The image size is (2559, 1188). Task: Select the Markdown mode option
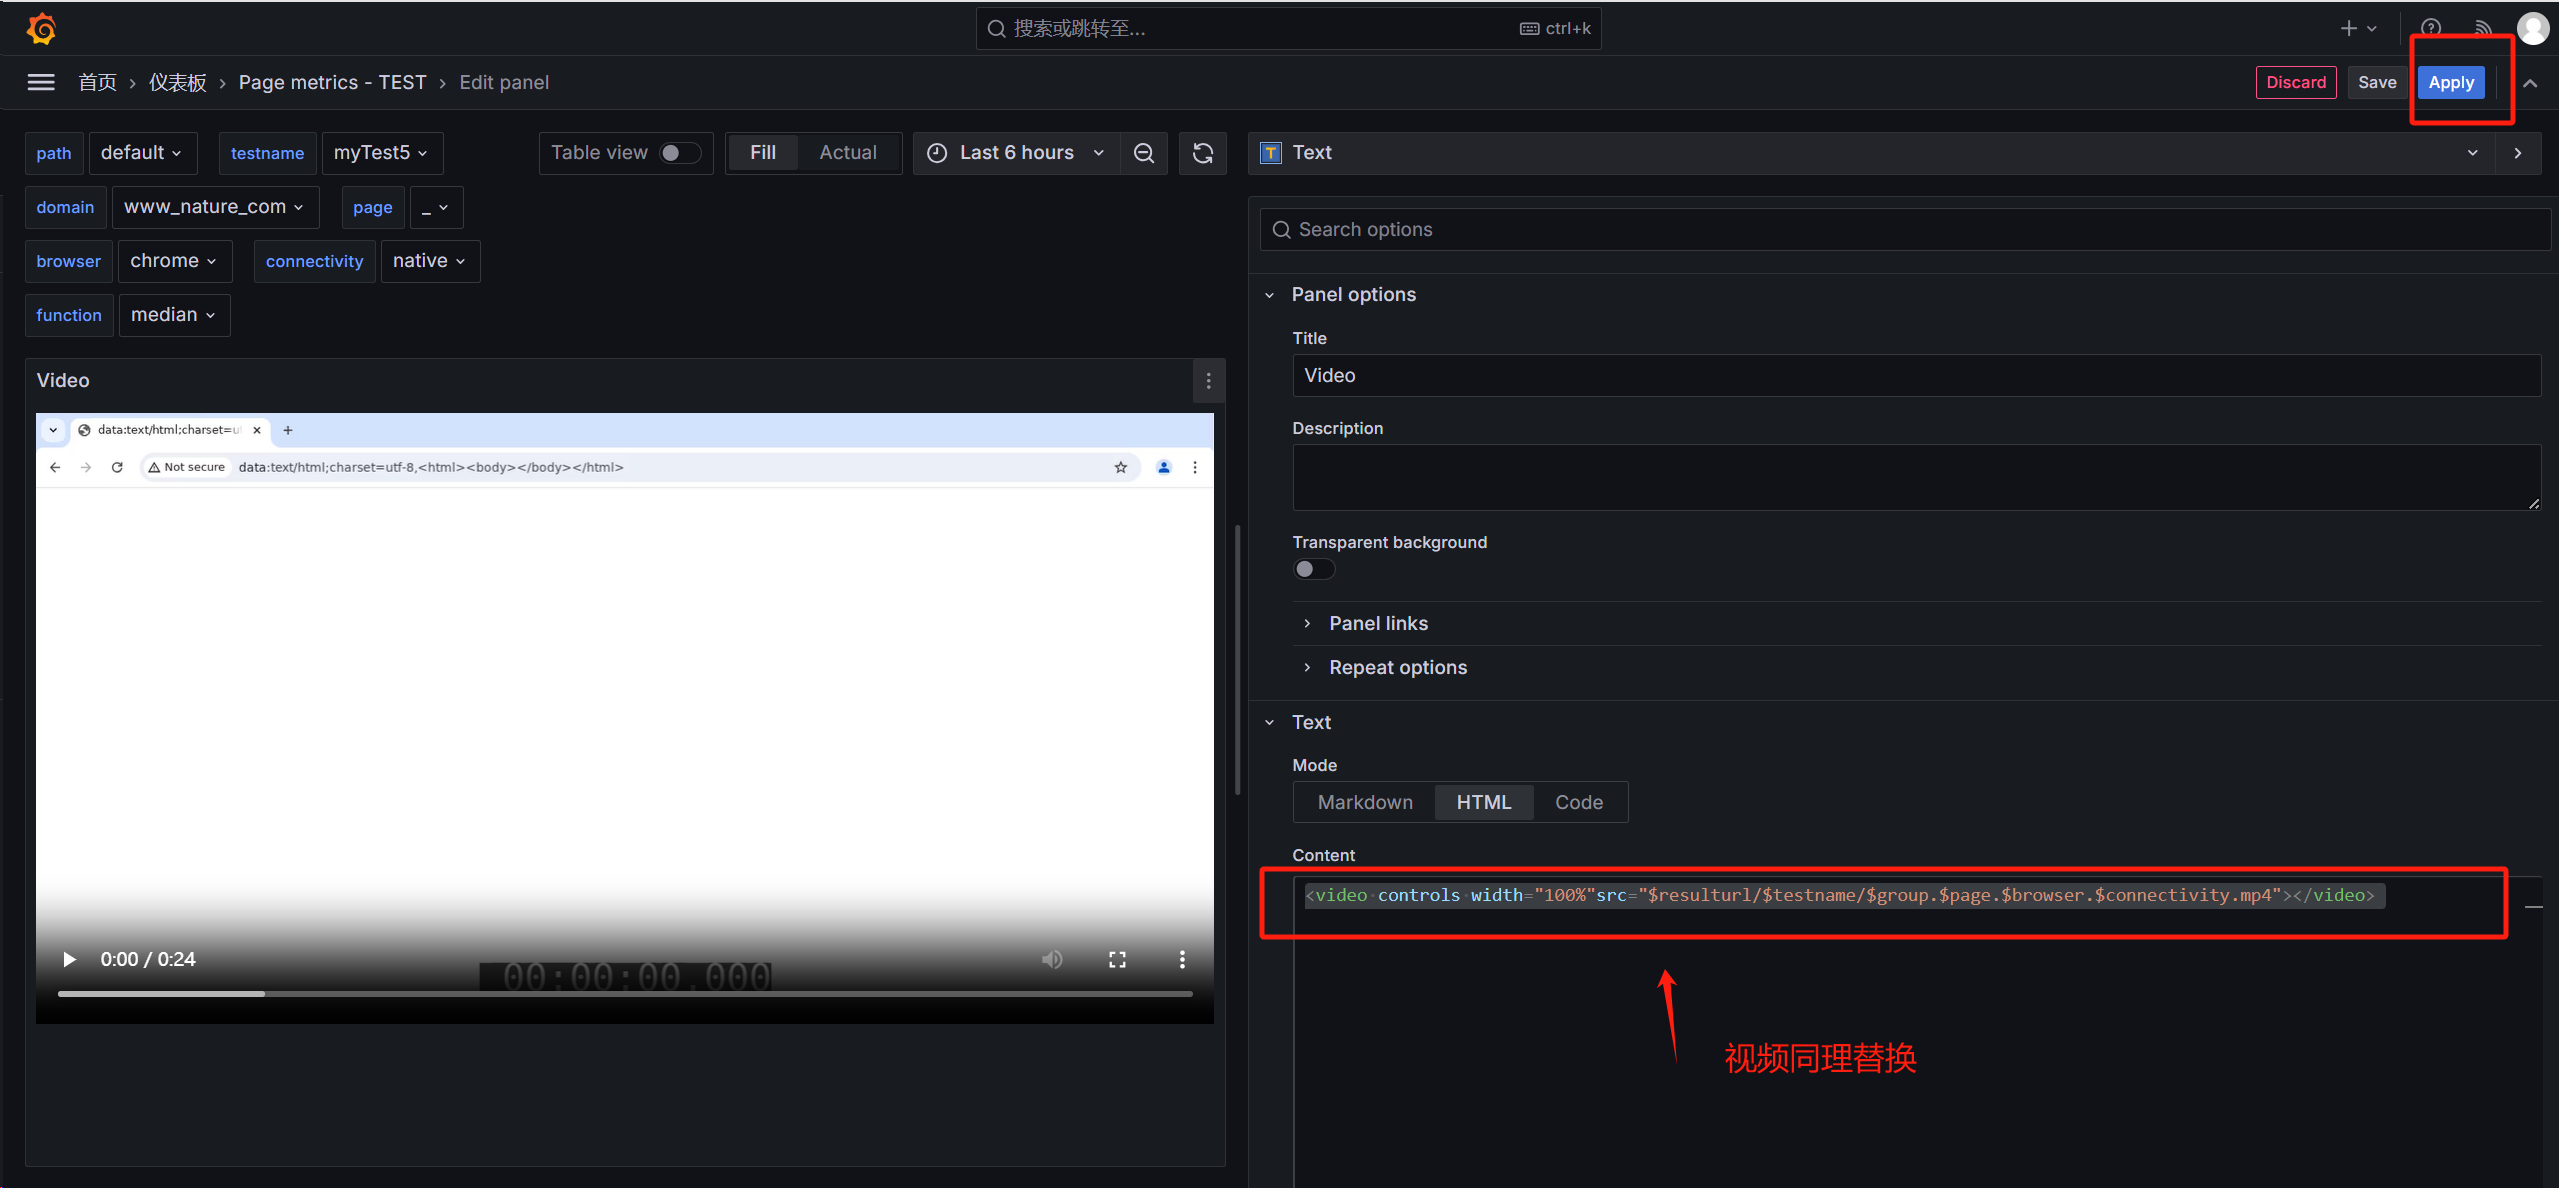click(x=1365, y=802)
